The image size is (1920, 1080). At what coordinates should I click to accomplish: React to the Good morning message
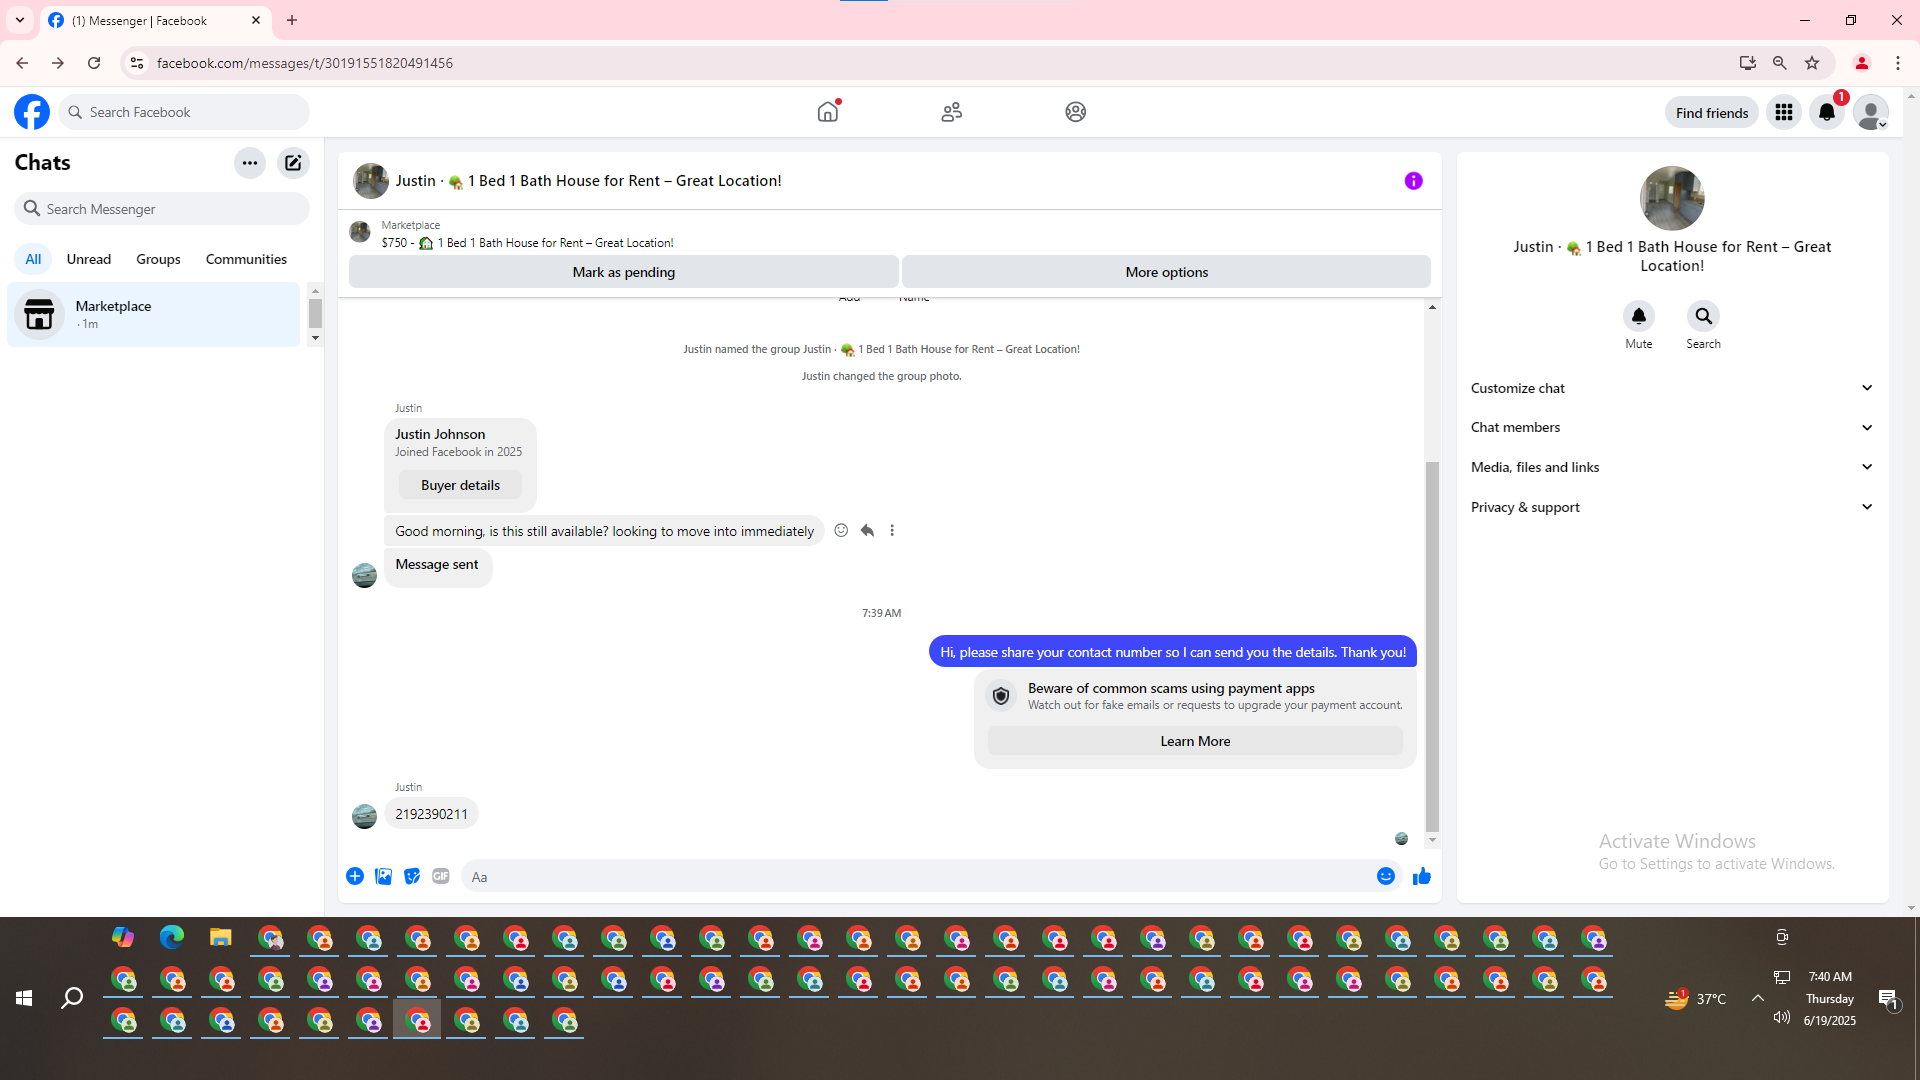click(x=841, y=531)
